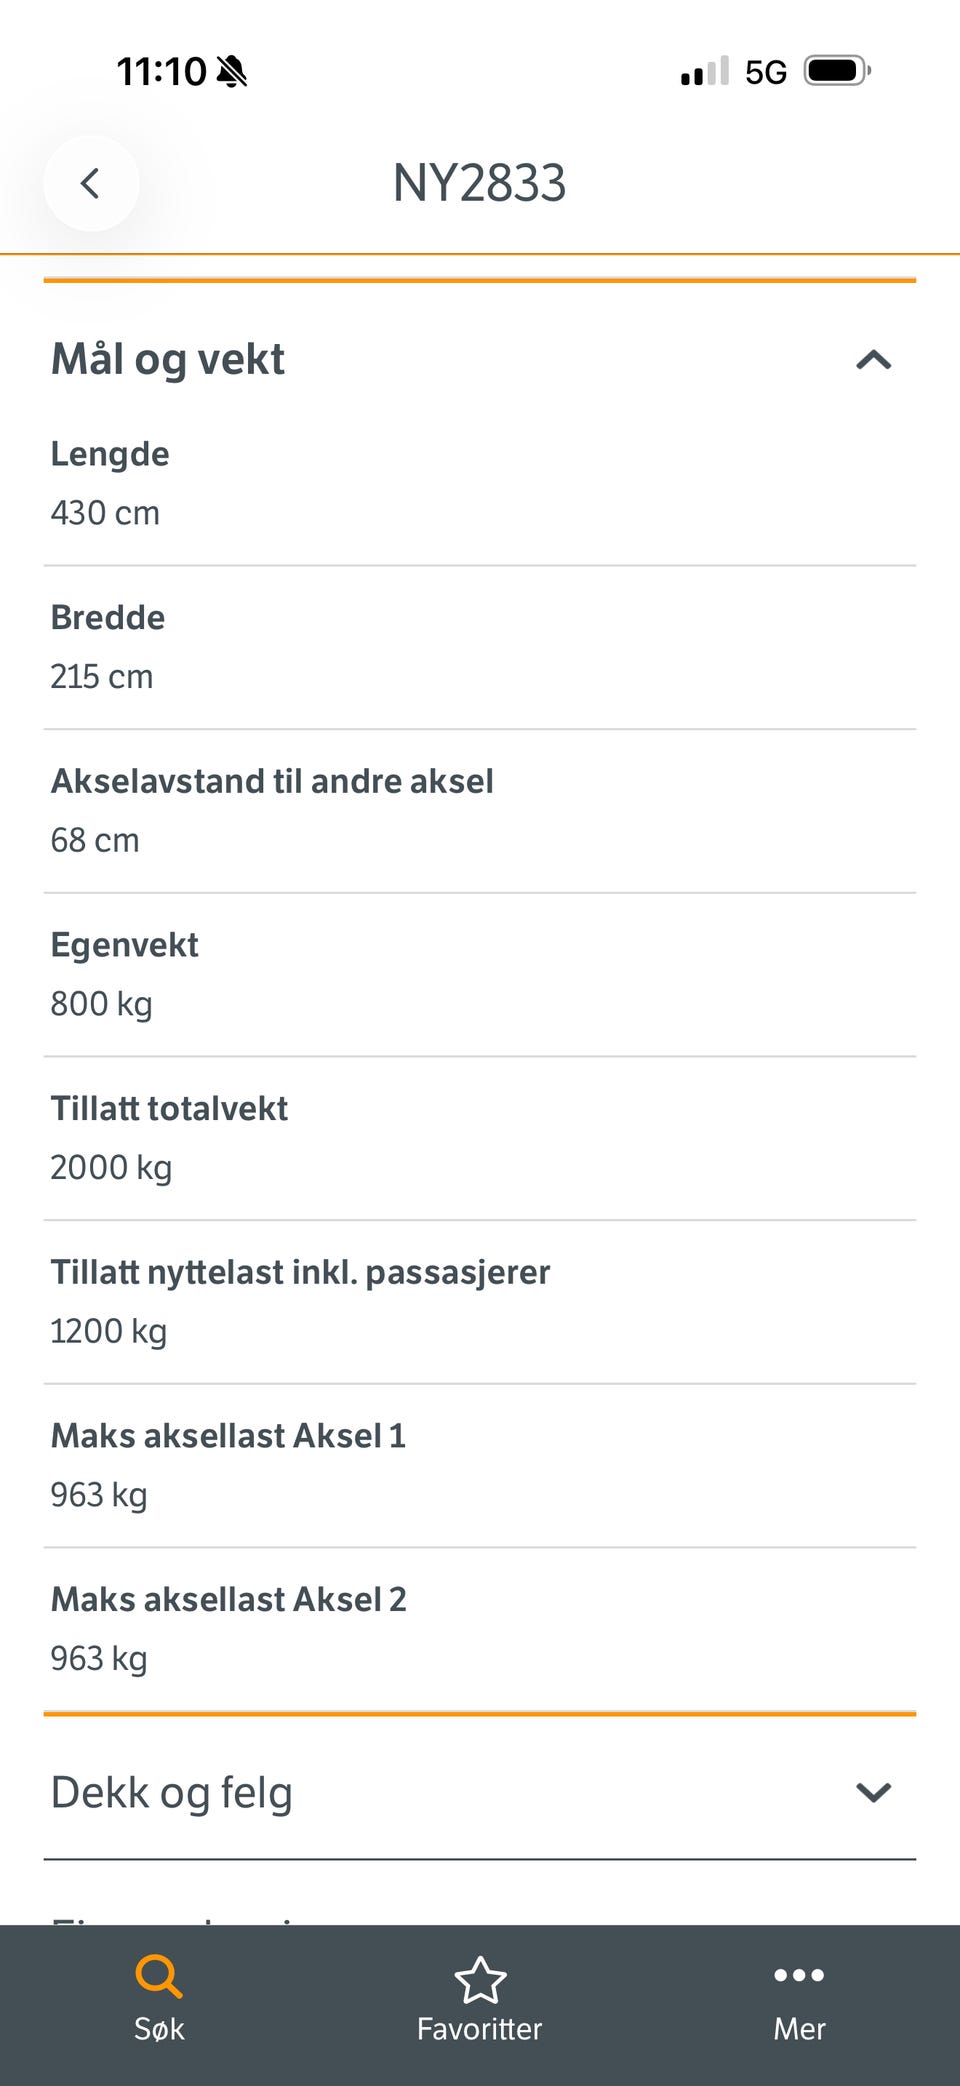
Task: Tap the 5G network indicator
Action: (766, 72)
